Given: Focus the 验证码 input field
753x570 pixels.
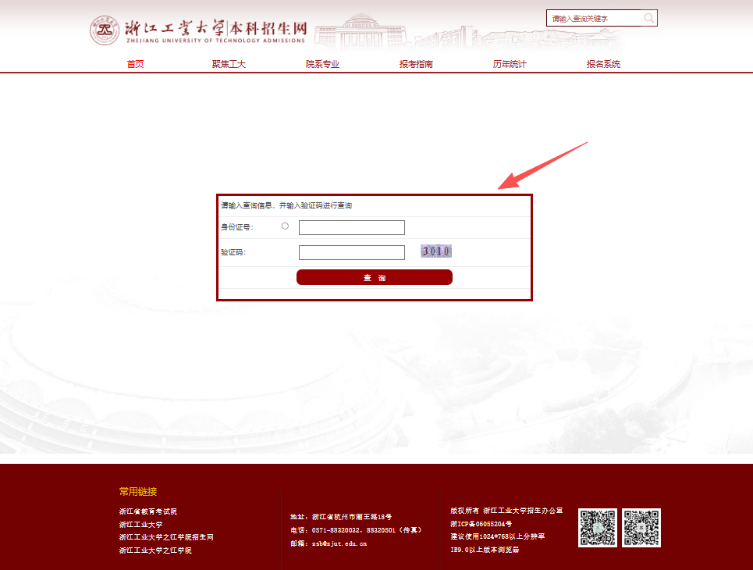Looking at the screenshot, I should [x=352, y=252].
